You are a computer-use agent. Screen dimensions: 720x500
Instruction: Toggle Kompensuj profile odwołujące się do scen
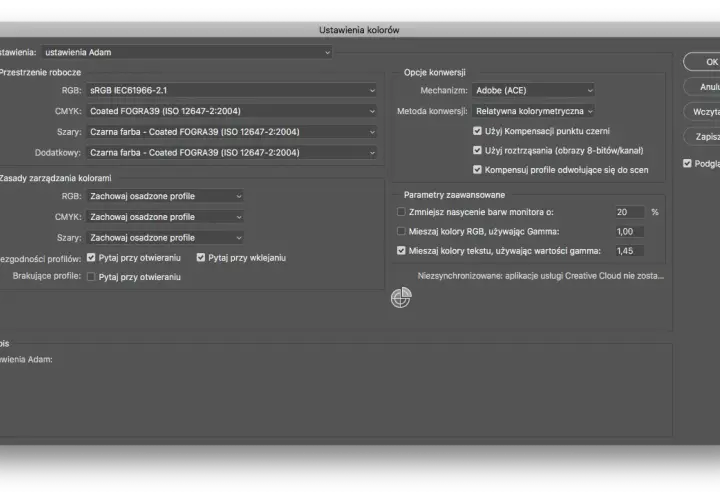477,169
